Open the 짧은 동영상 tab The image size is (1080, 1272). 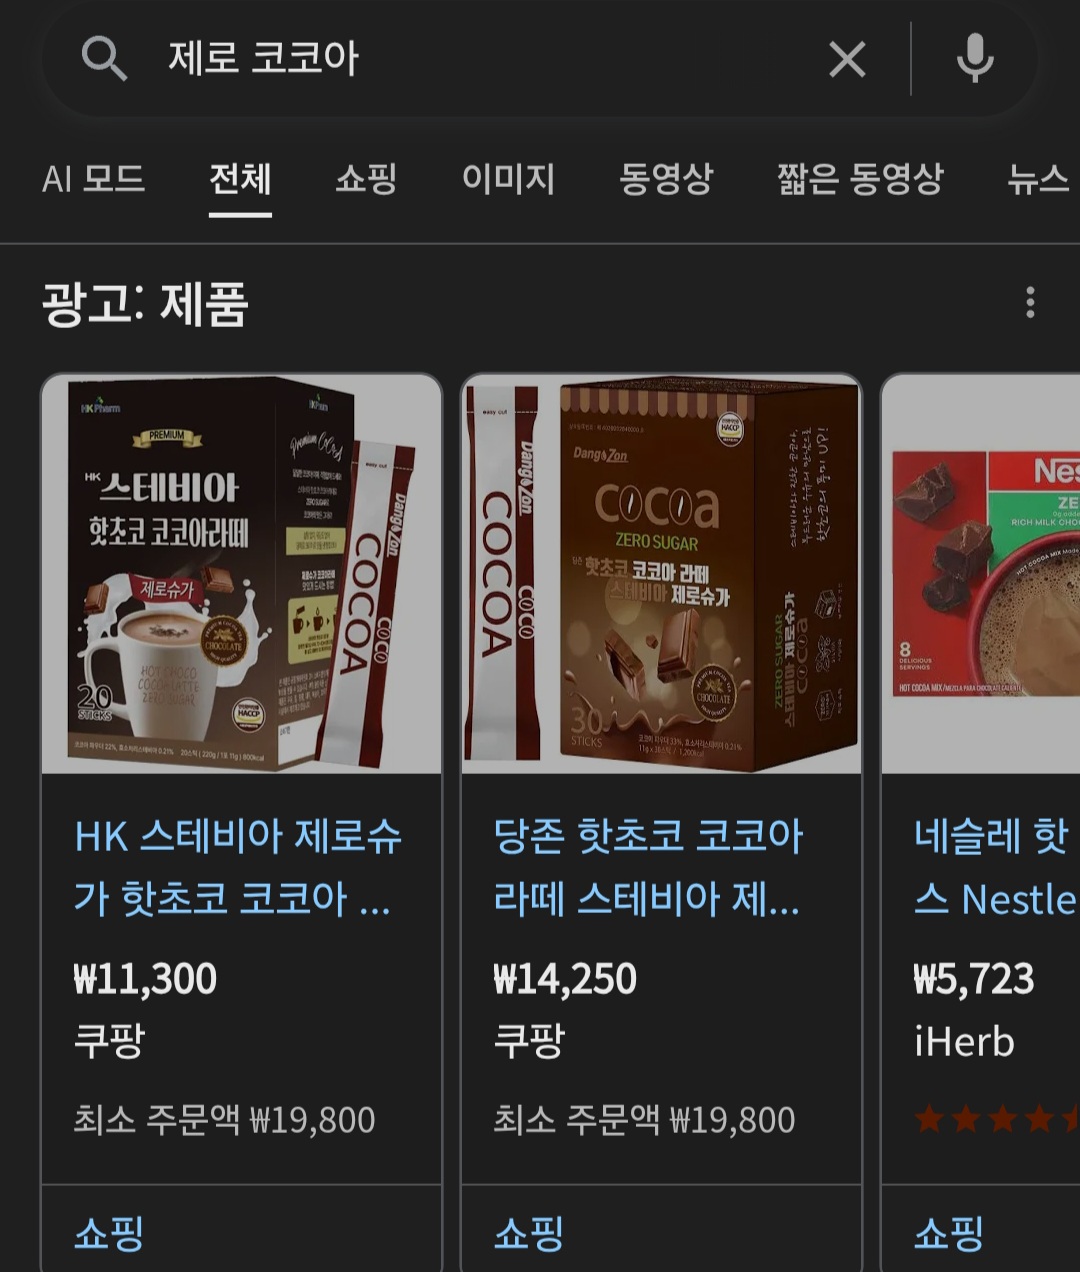[860, 179]
